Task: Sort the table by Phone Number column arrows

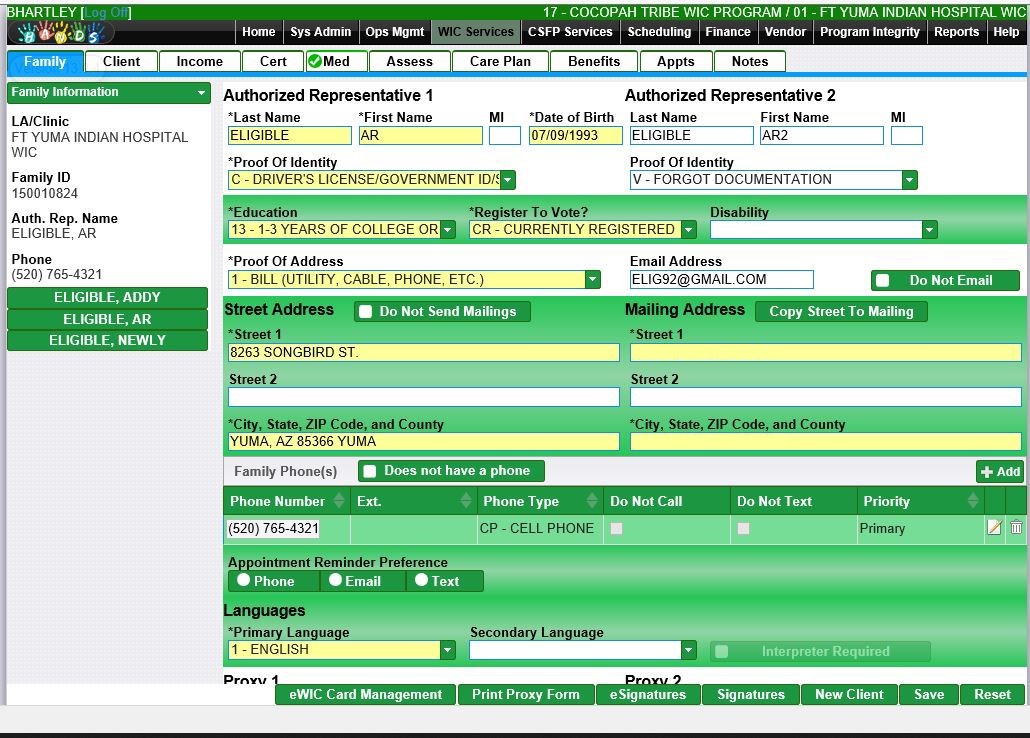Action: tap(339, 501)
